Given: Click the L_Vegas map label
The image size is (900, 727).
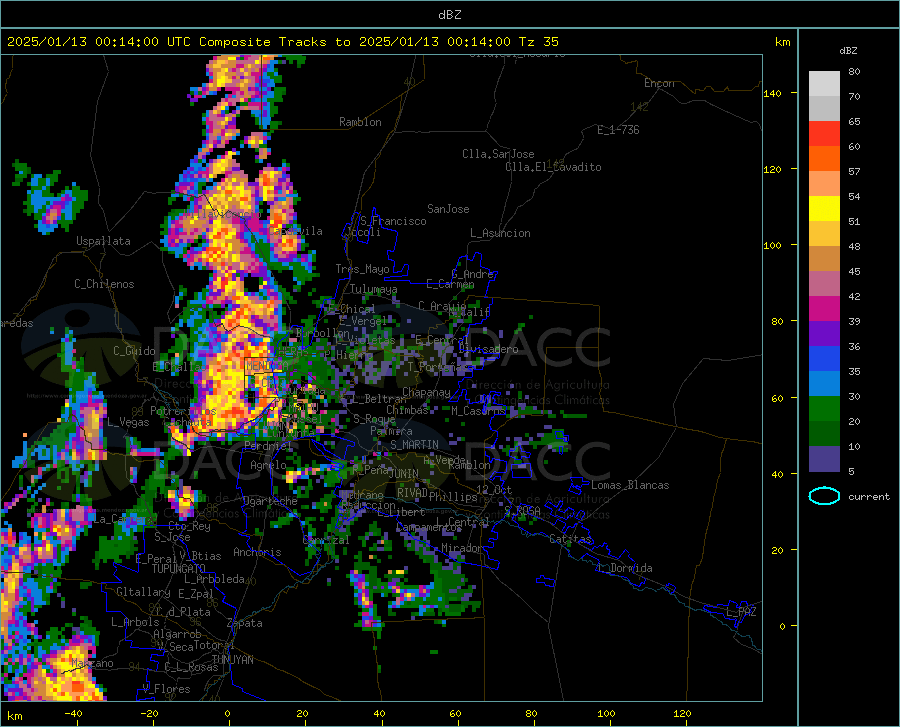Looking at the screenshot, I should coord(128,422).
